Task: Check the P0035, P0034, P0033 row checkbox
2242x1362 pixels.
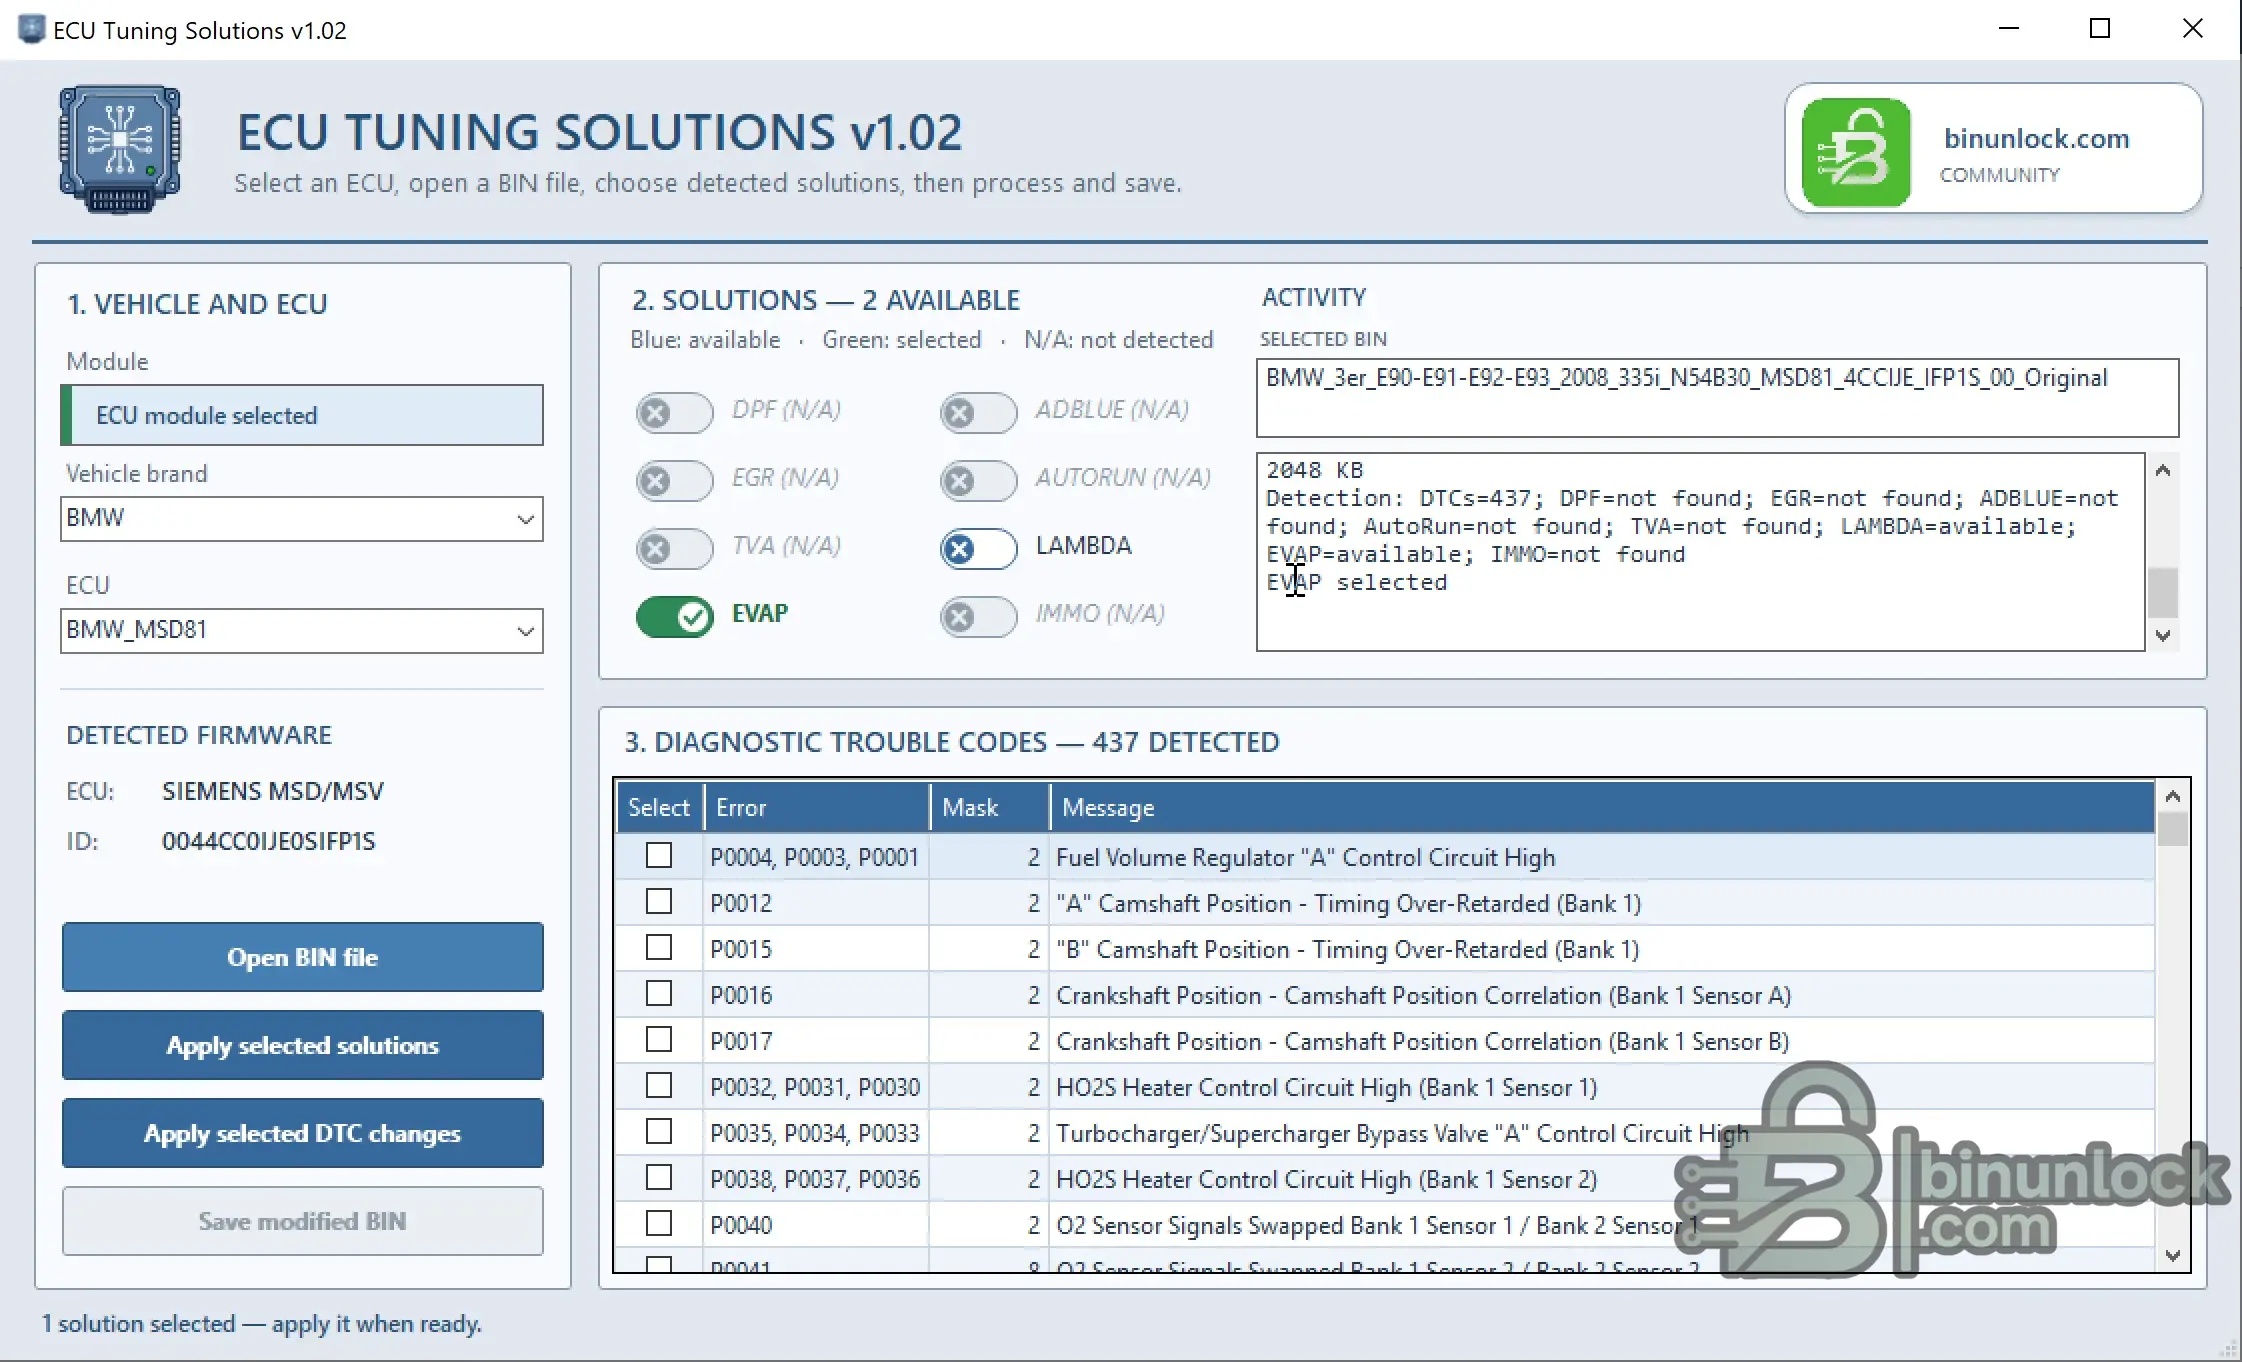Action: [x=659, y=1132]
